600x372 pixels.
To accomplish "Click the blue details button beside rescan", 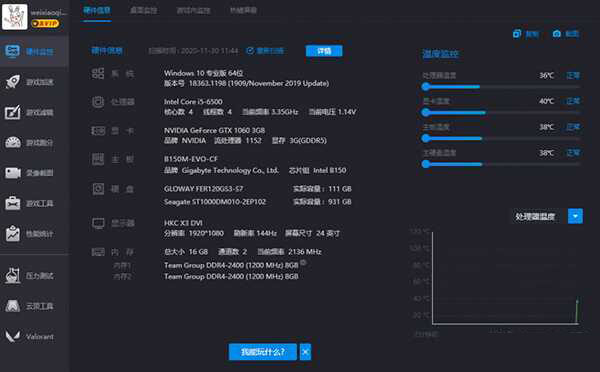I will pyautogui.click(x=324, y=51).
